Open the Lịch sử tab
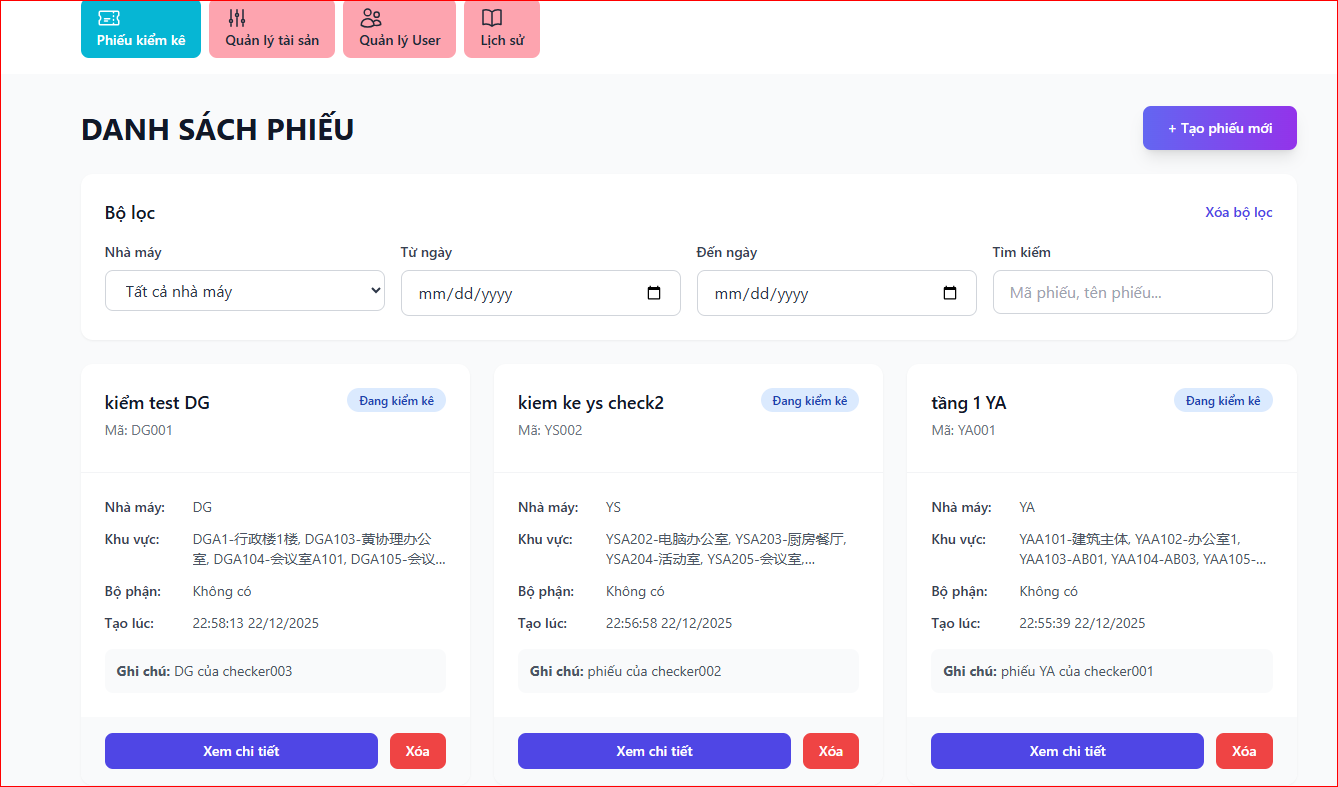 pos(502,30)
